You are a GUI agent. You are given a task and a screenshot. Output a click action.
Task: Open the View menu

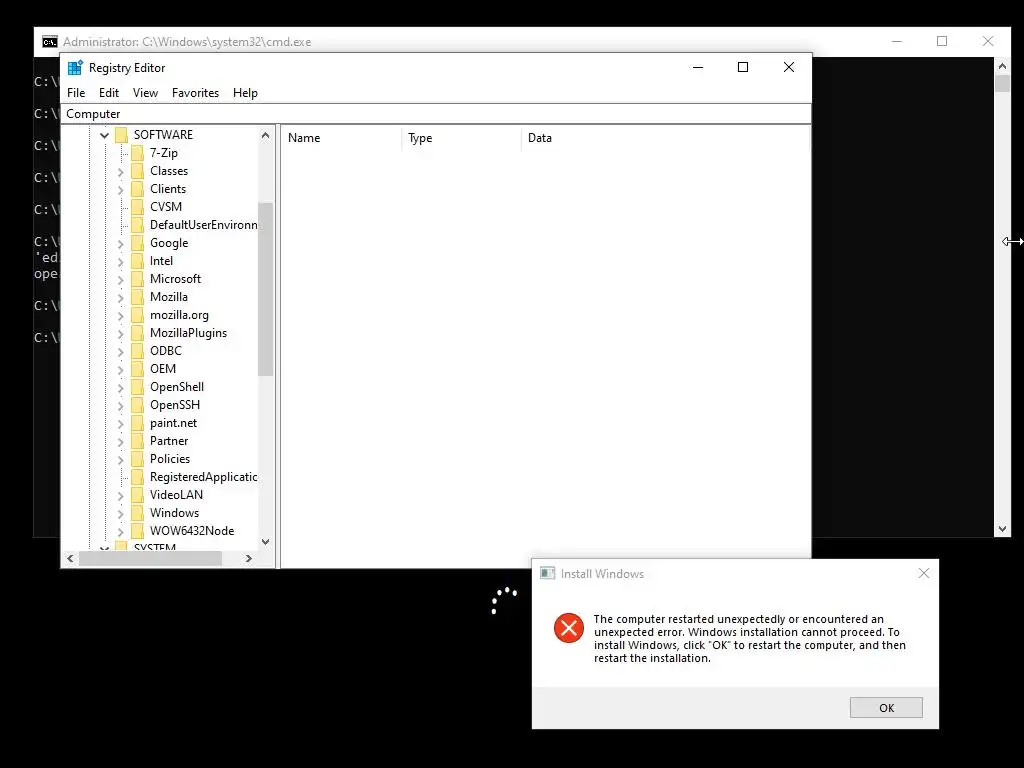click(x=146, y=93)
